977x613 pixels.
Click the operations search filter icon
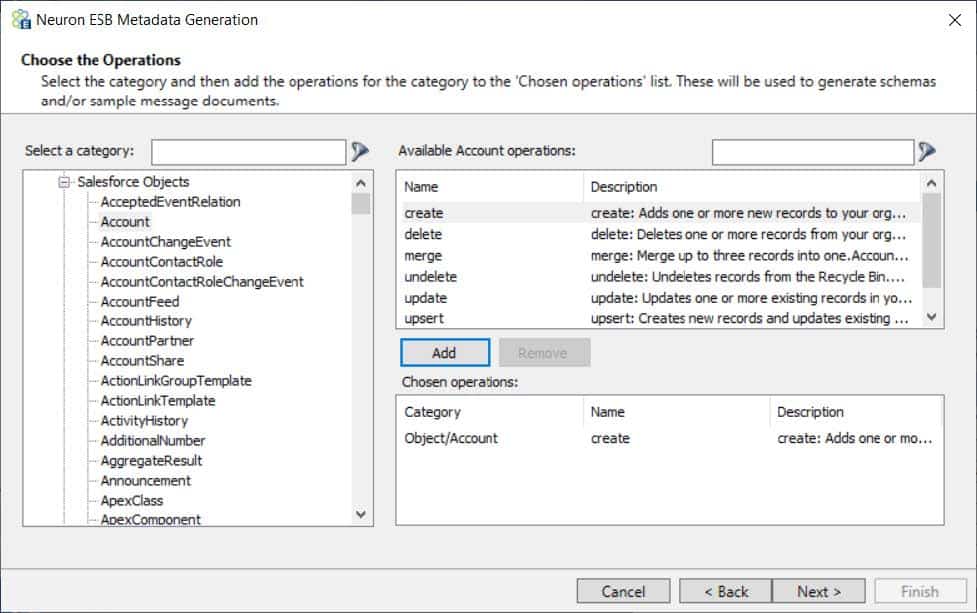tap(927, 151)
